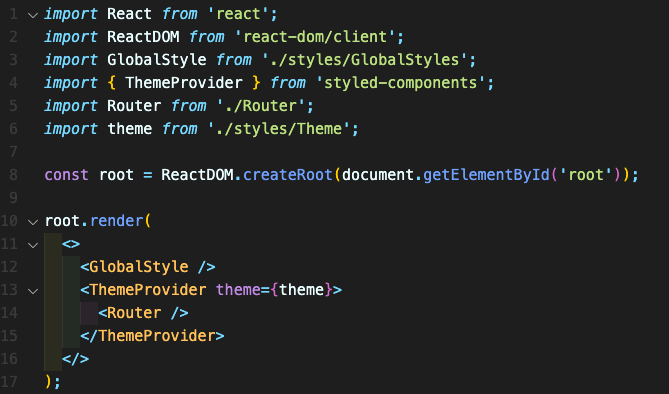Click the theme attribute name on line 13
The height and width of the screenshot is (394, 669).
click(238, 290)
